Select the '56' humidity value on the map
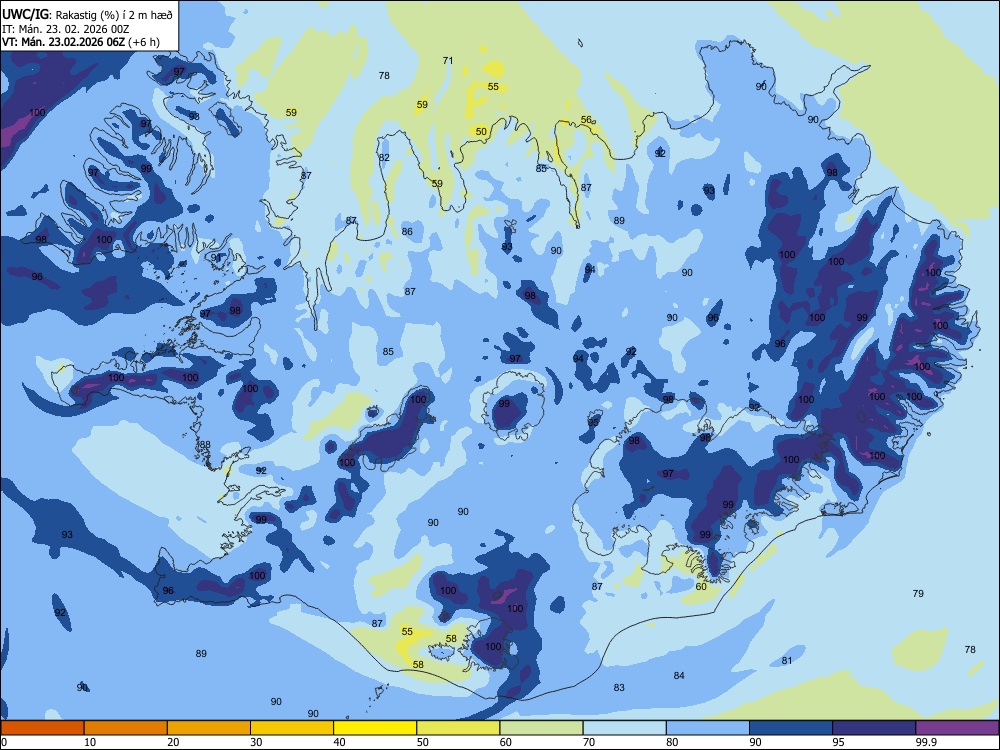The height and width of the screenshot is (750, 1000). (586, 119)
